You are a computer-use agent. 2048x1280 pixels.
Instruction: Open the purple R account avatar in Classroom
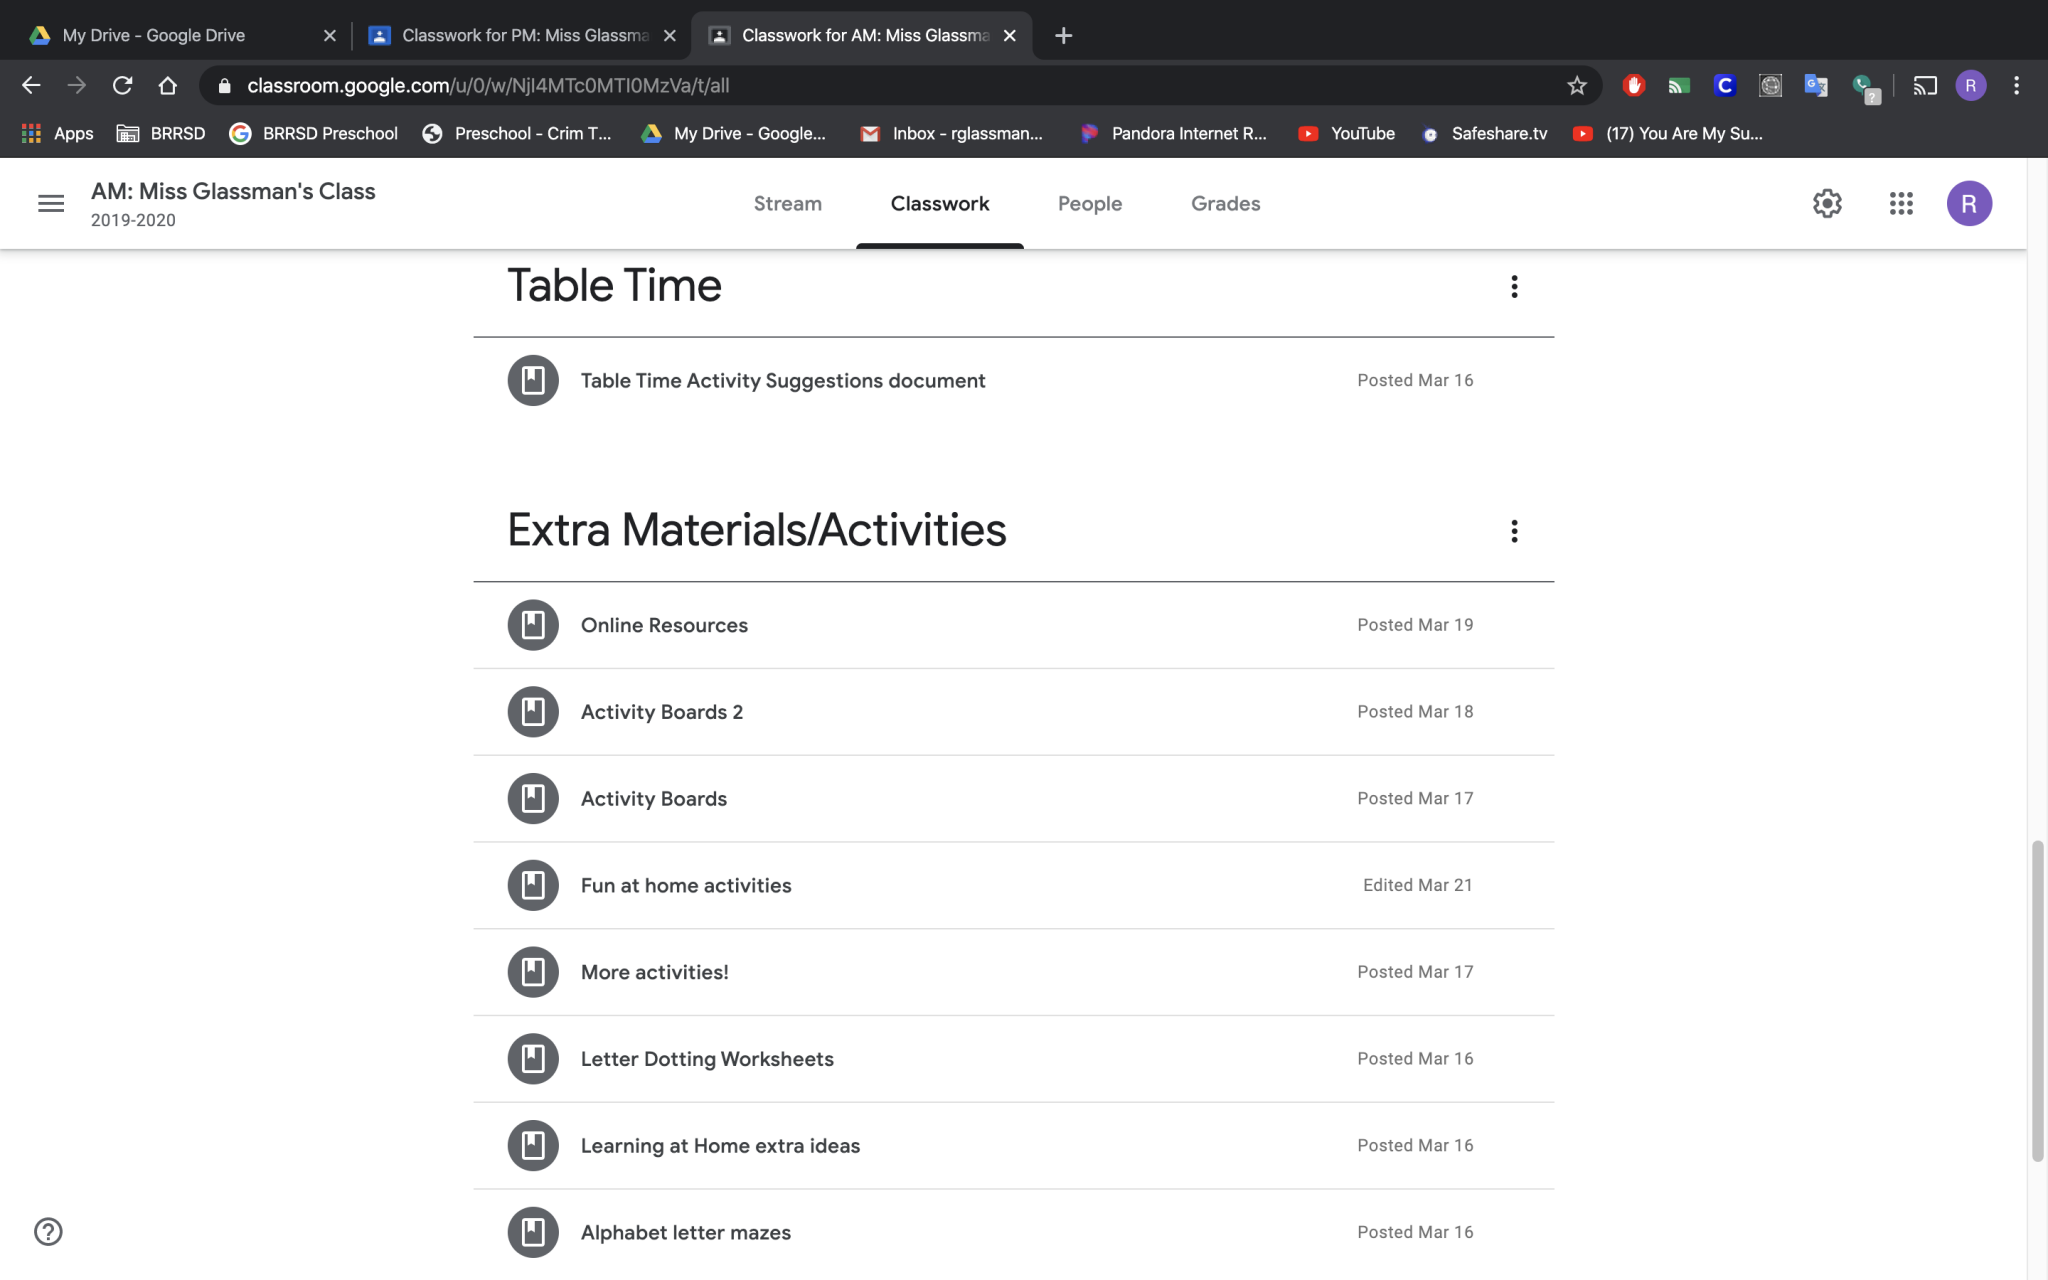[1968, 204]
